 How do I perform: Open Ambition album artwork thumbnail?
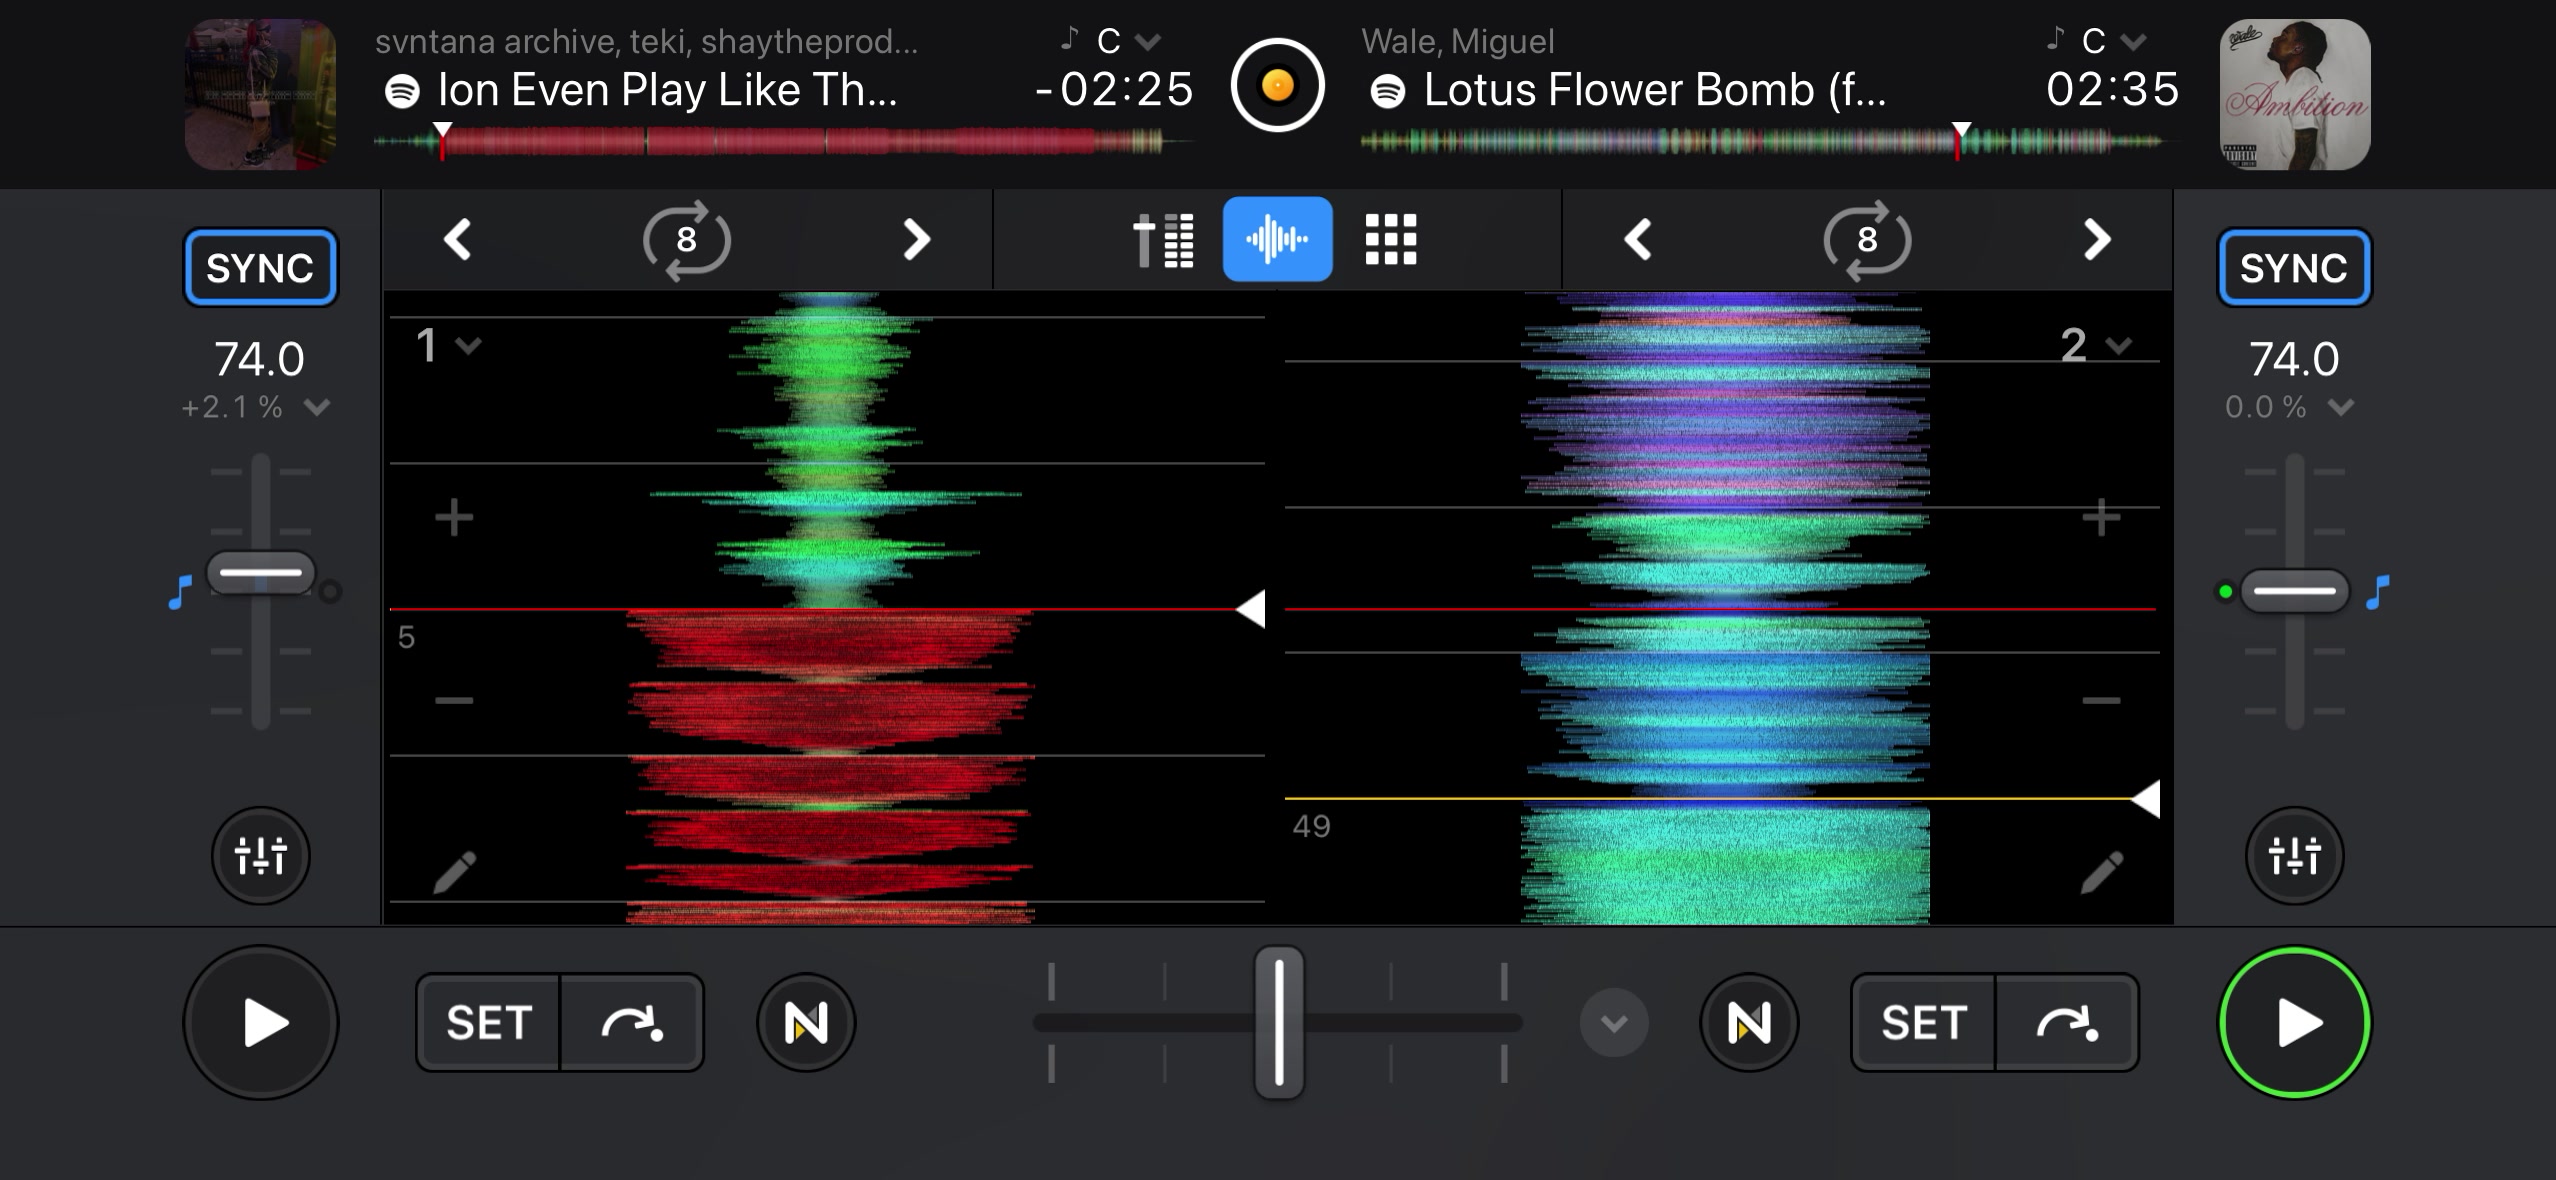[2295, 94]
